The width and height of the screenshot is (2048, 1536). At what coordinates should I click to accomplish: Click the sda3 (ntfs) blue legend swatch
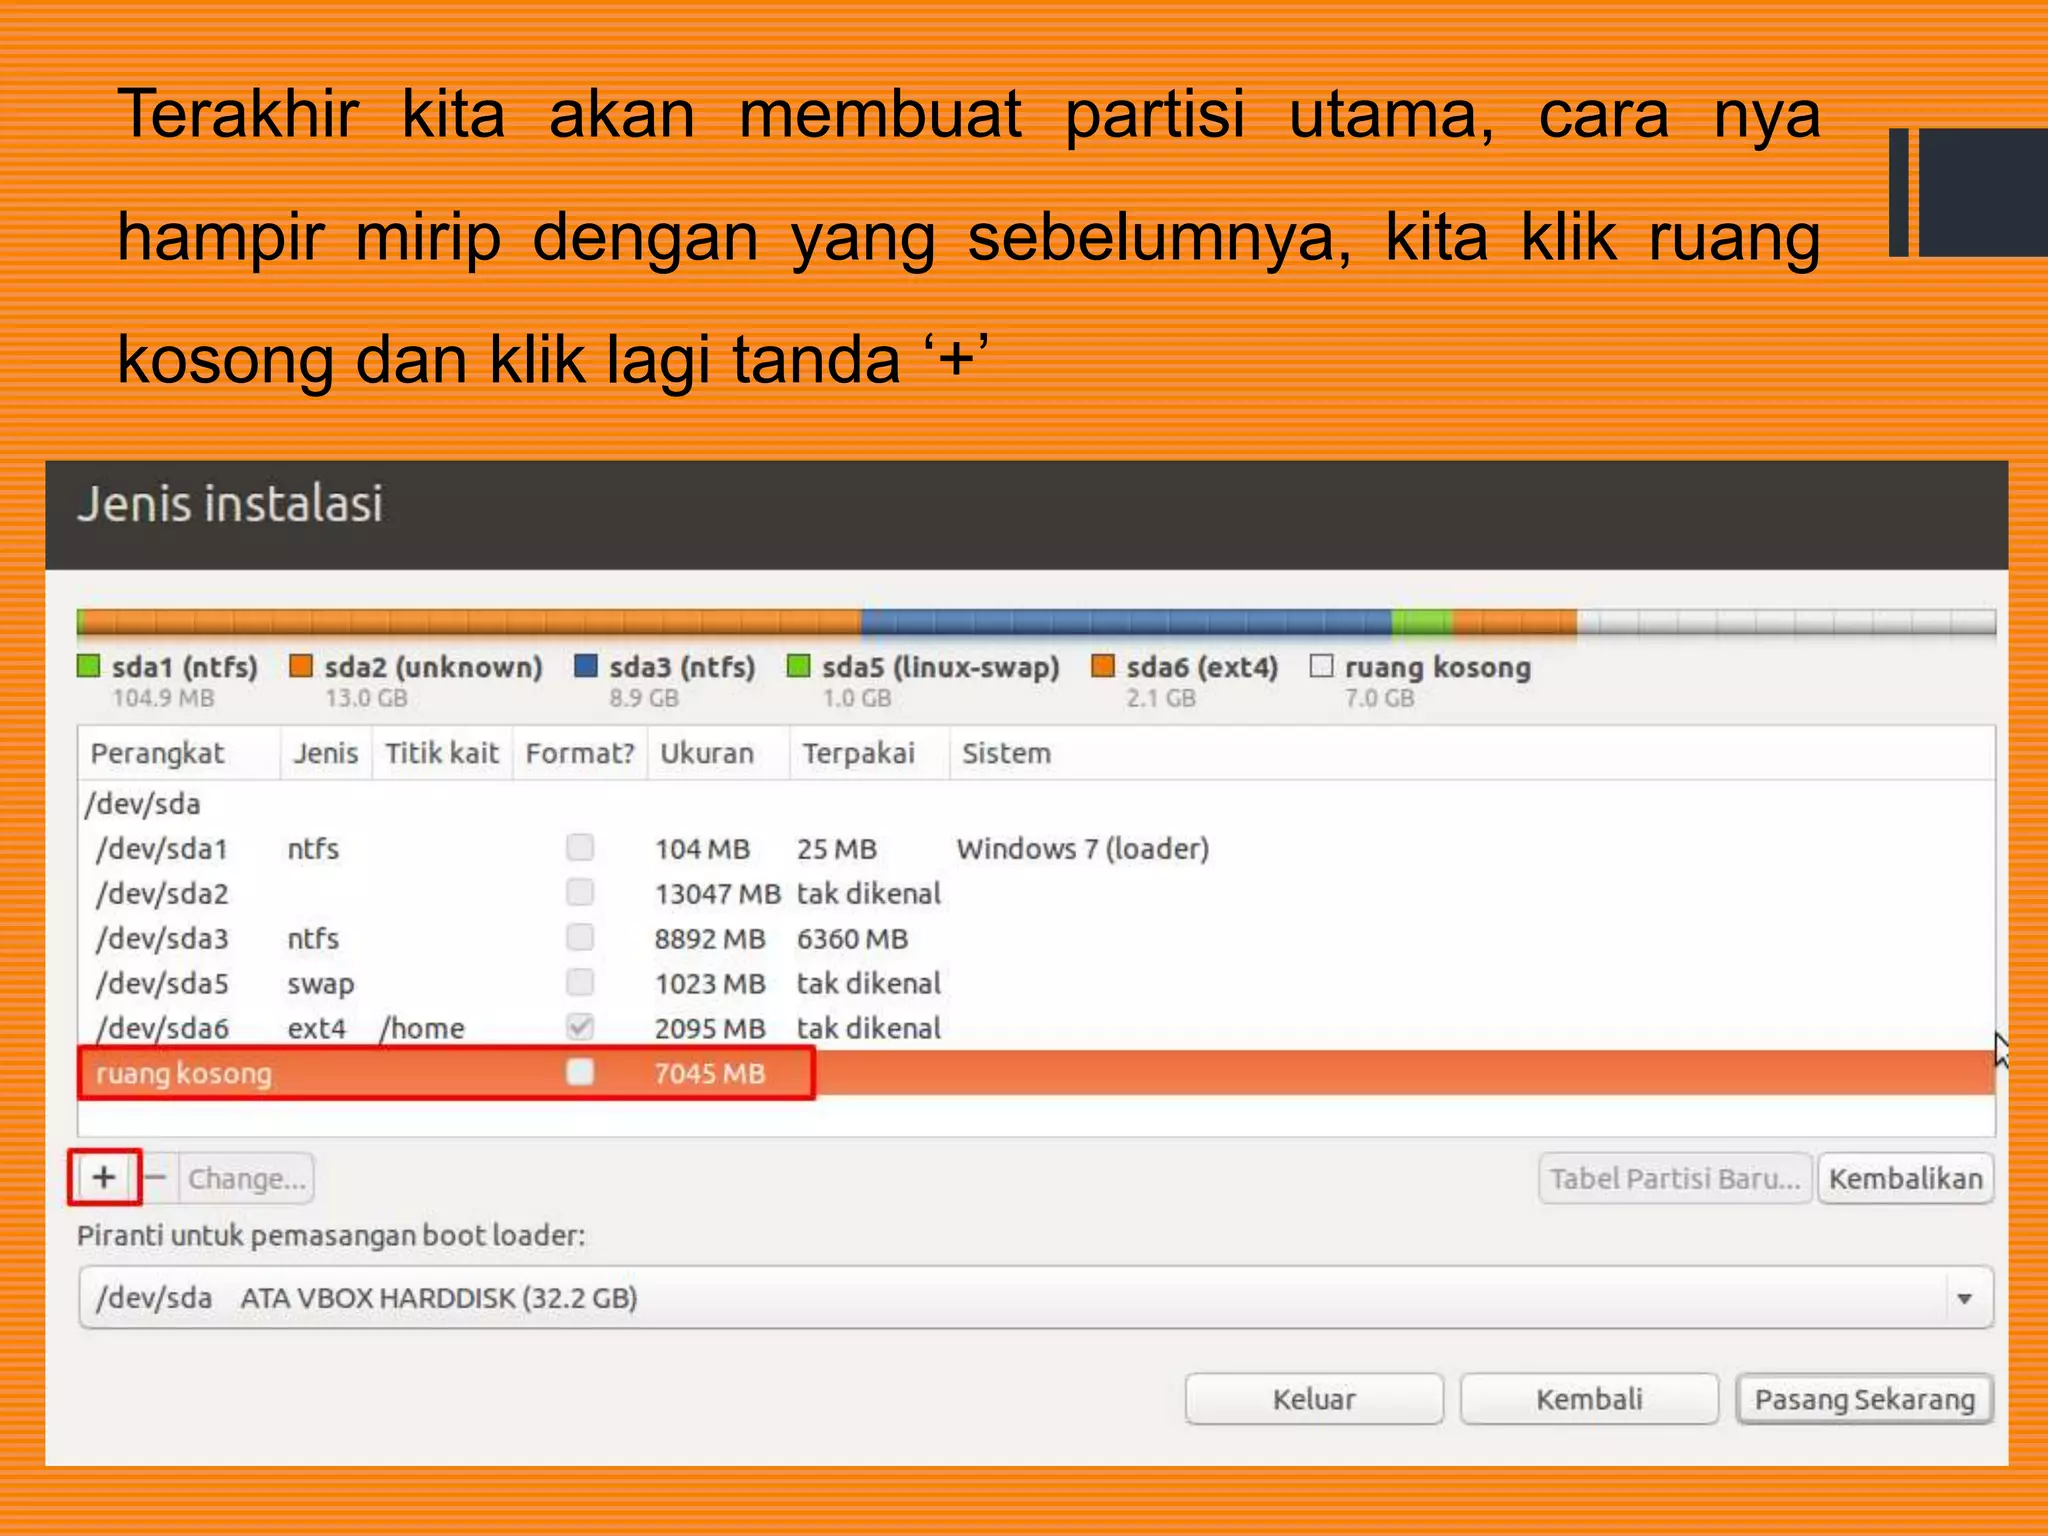[x=586, y=666]
